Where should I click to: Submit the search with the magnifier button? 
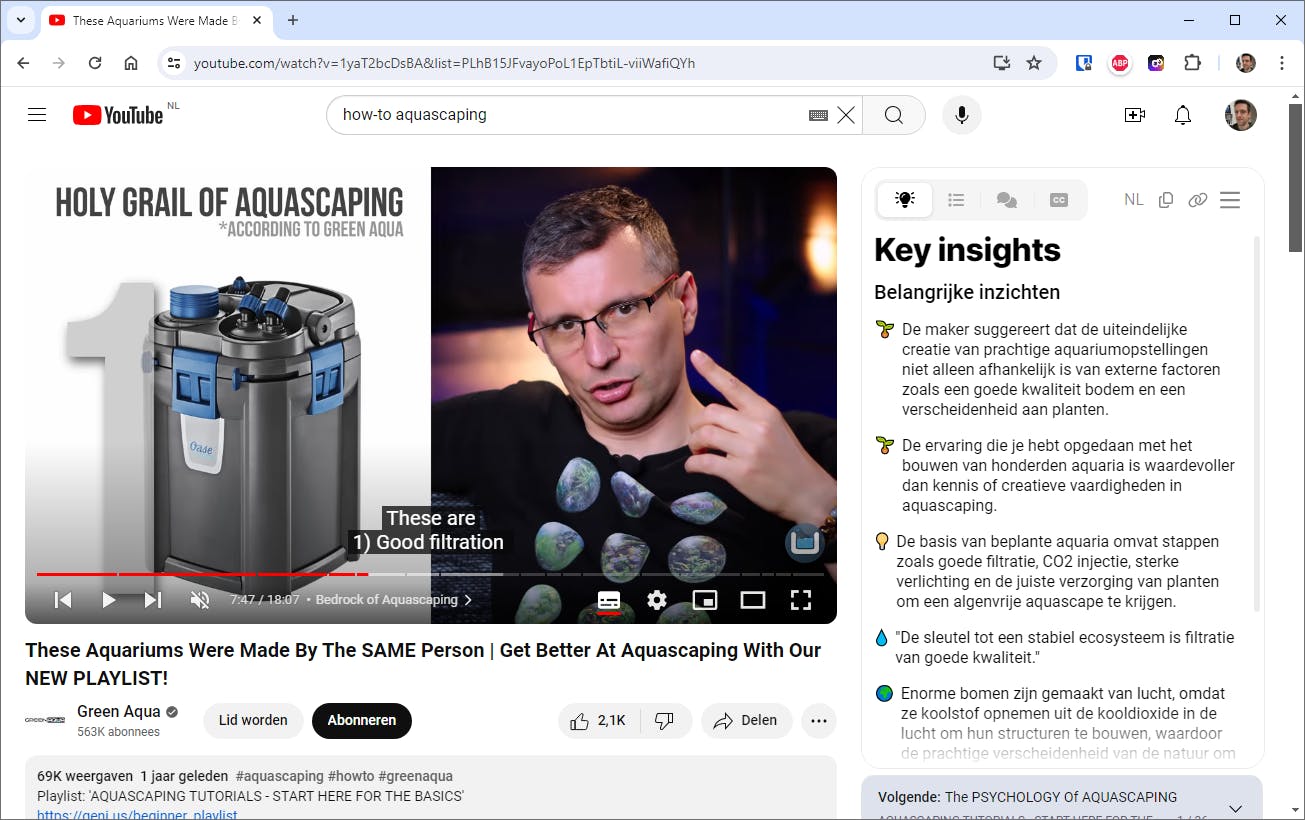[x=894, y=115]
